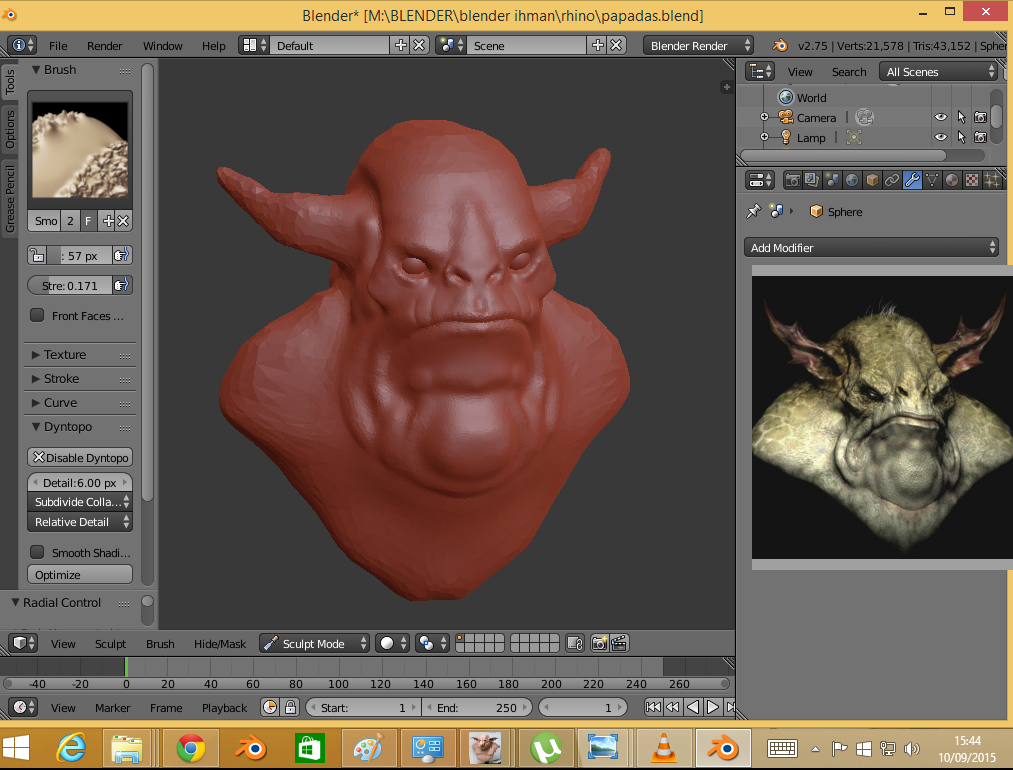Screen dimensions: 1013x770
Task: Select the Material properties tab icon
Action: pos(951,180)
